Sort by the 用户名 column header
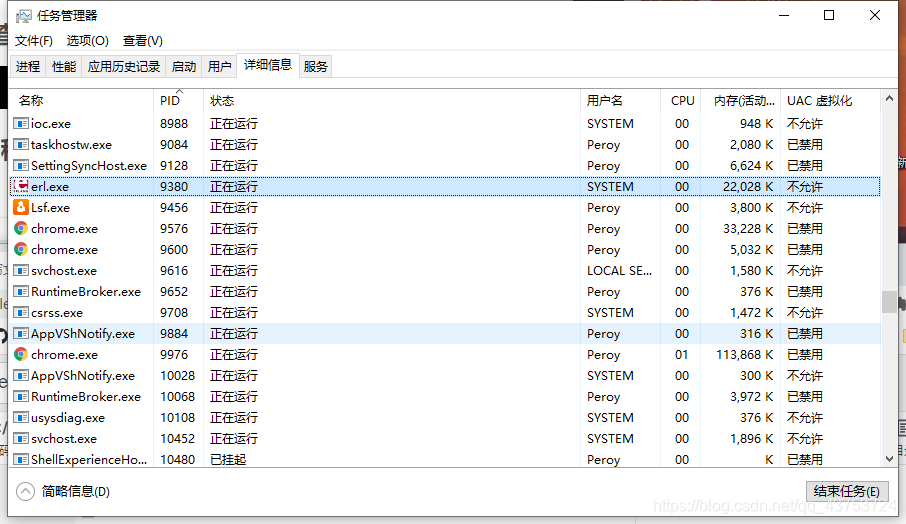 coord(620,101)
